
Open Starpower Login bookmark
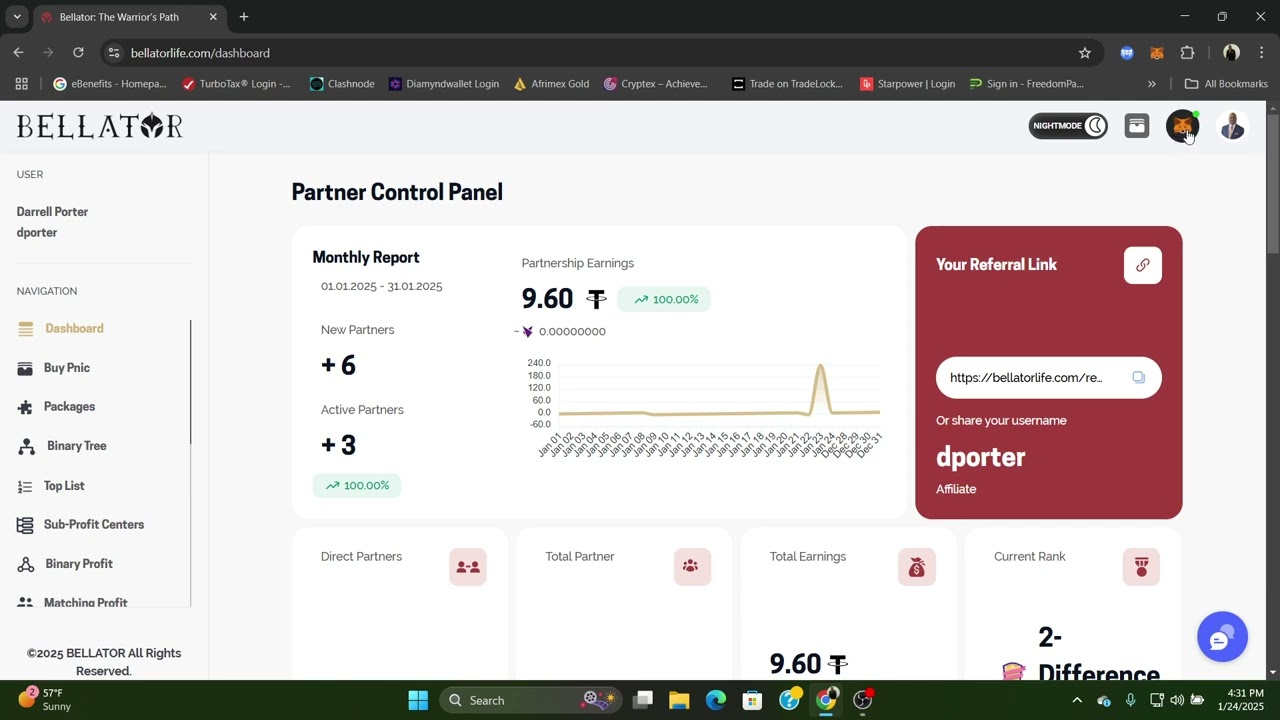[x=908, y=84]
